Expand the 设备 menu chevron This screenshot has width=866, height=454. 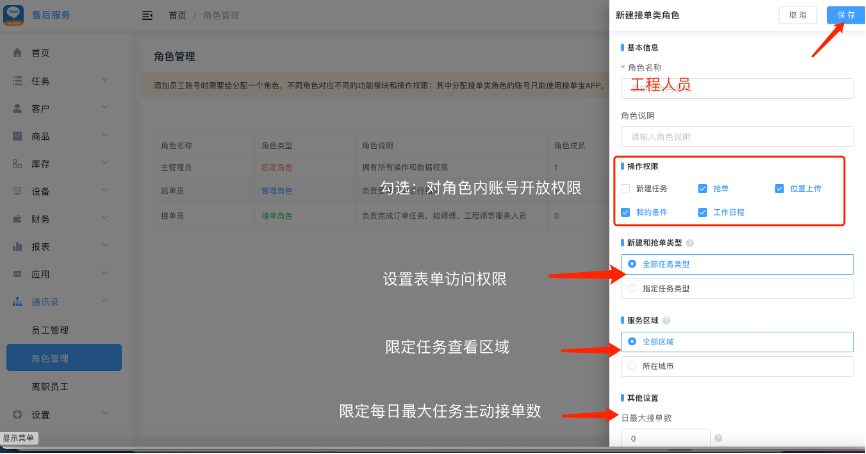pyautogui.click(x=104, y=191)
